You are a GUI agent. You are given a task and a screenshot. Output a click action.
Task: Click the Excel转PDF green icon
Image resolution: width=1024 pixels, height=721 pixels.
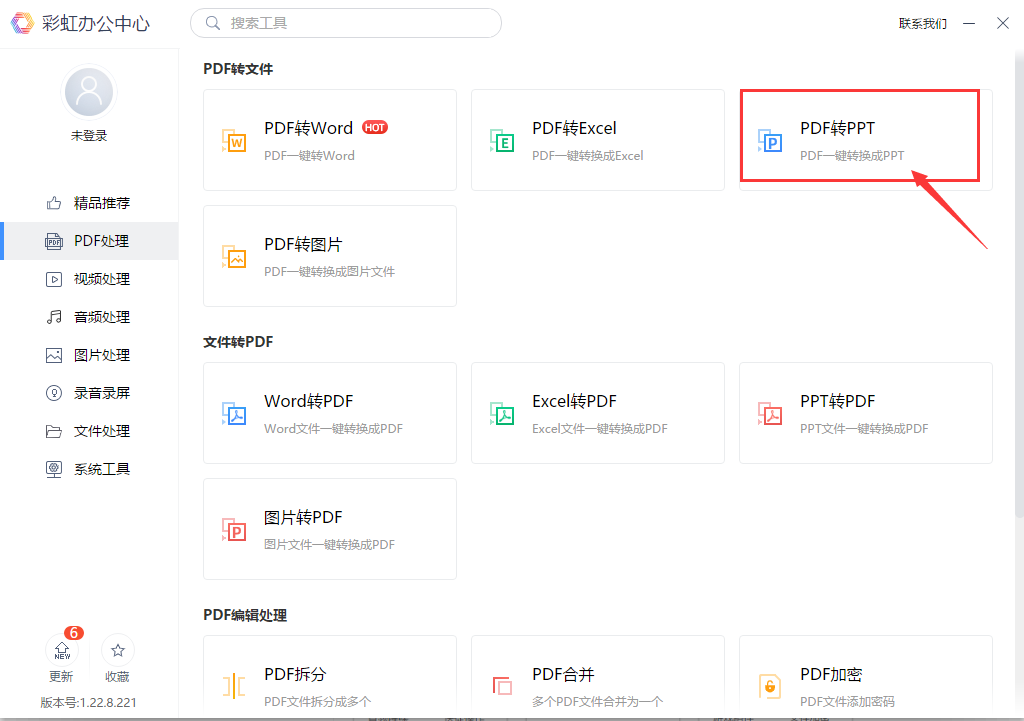(502, 413)
